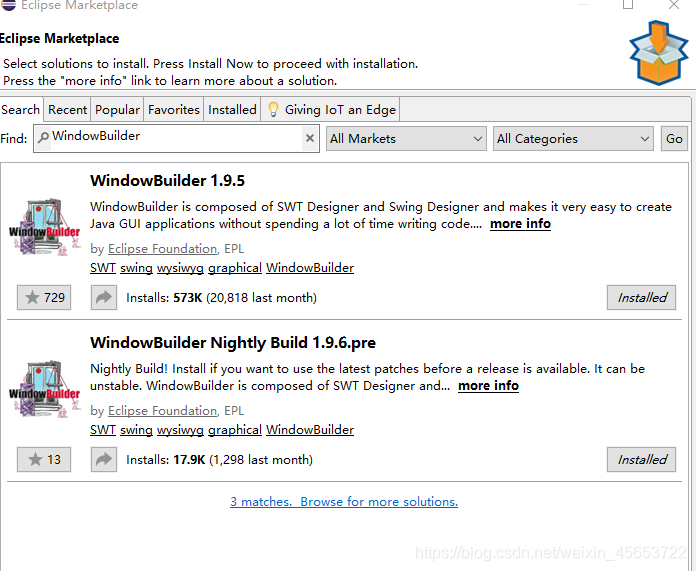
Task: Close the Eclipse Marketplace window
Action: pos(674,4)
